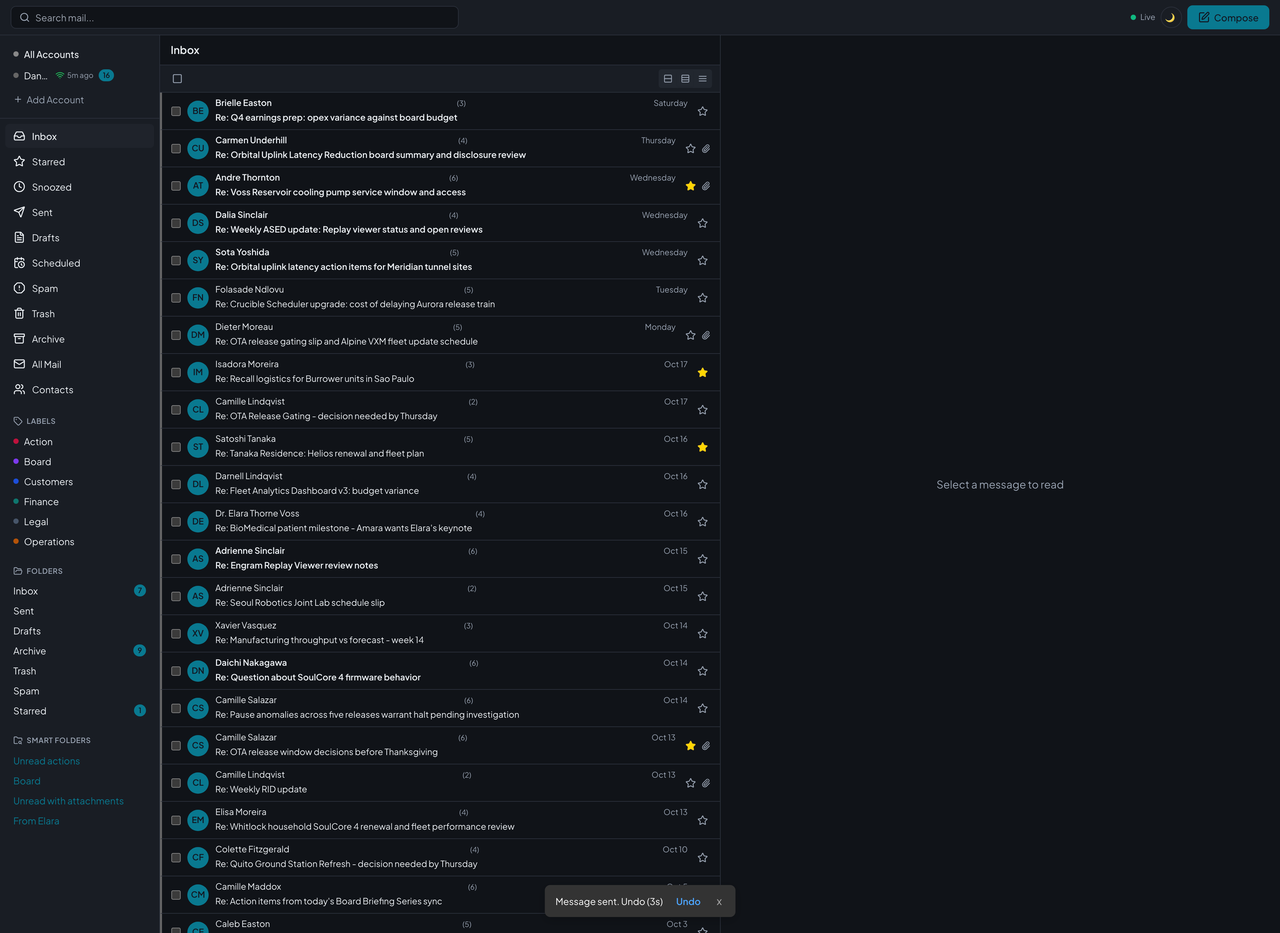The width and height of the screenshot is (1280, 933).
Task: Switch to the comfortable split density view
Action: pyautogui.click(x=668, y=79)
